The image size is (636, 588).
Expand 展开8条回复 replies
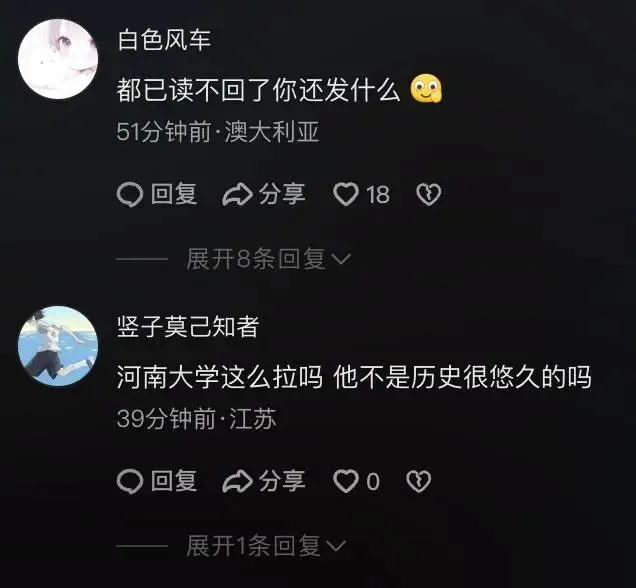[268, 259]
